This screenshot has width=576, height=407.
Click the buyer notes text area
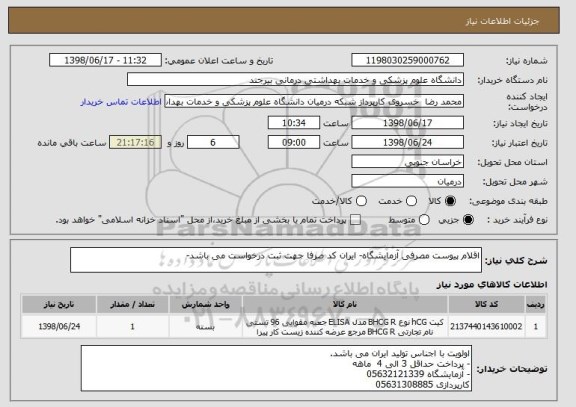point(276,368)
